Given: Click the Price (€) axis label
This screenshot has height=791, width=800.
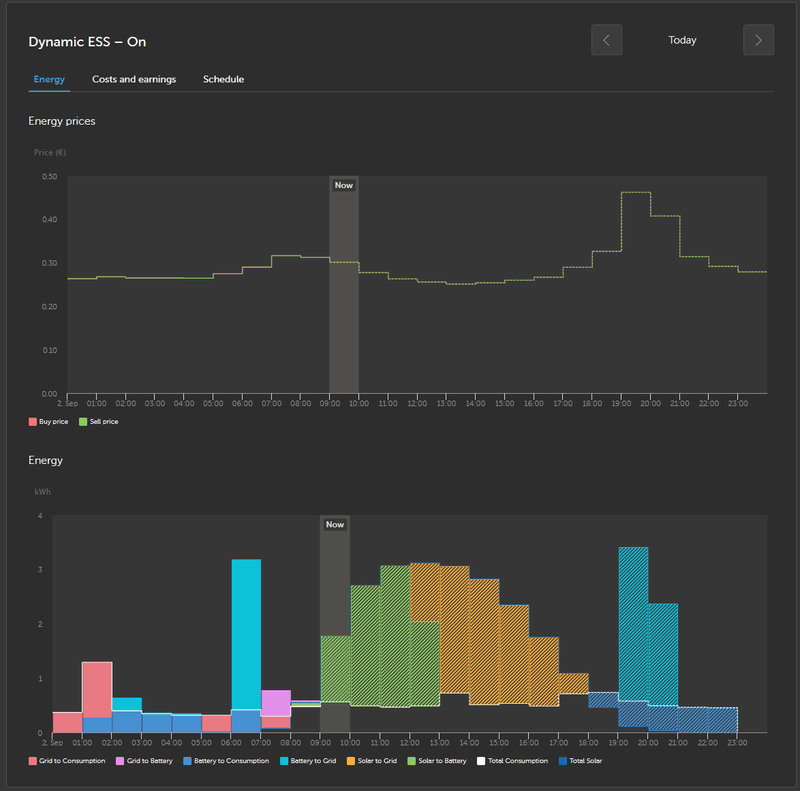Looking at the screenshot, I should [x=49, y=152].
